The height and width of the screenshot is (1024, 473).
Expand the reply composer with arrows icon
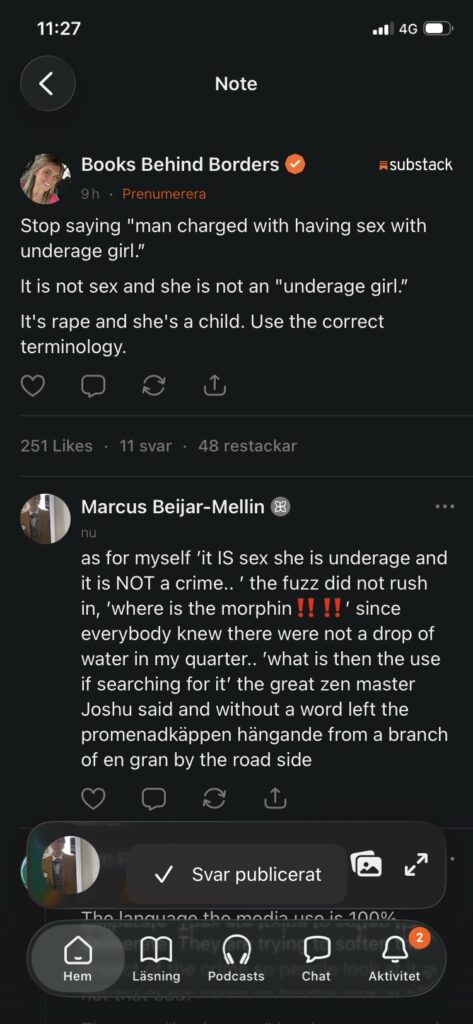[416, 865]
